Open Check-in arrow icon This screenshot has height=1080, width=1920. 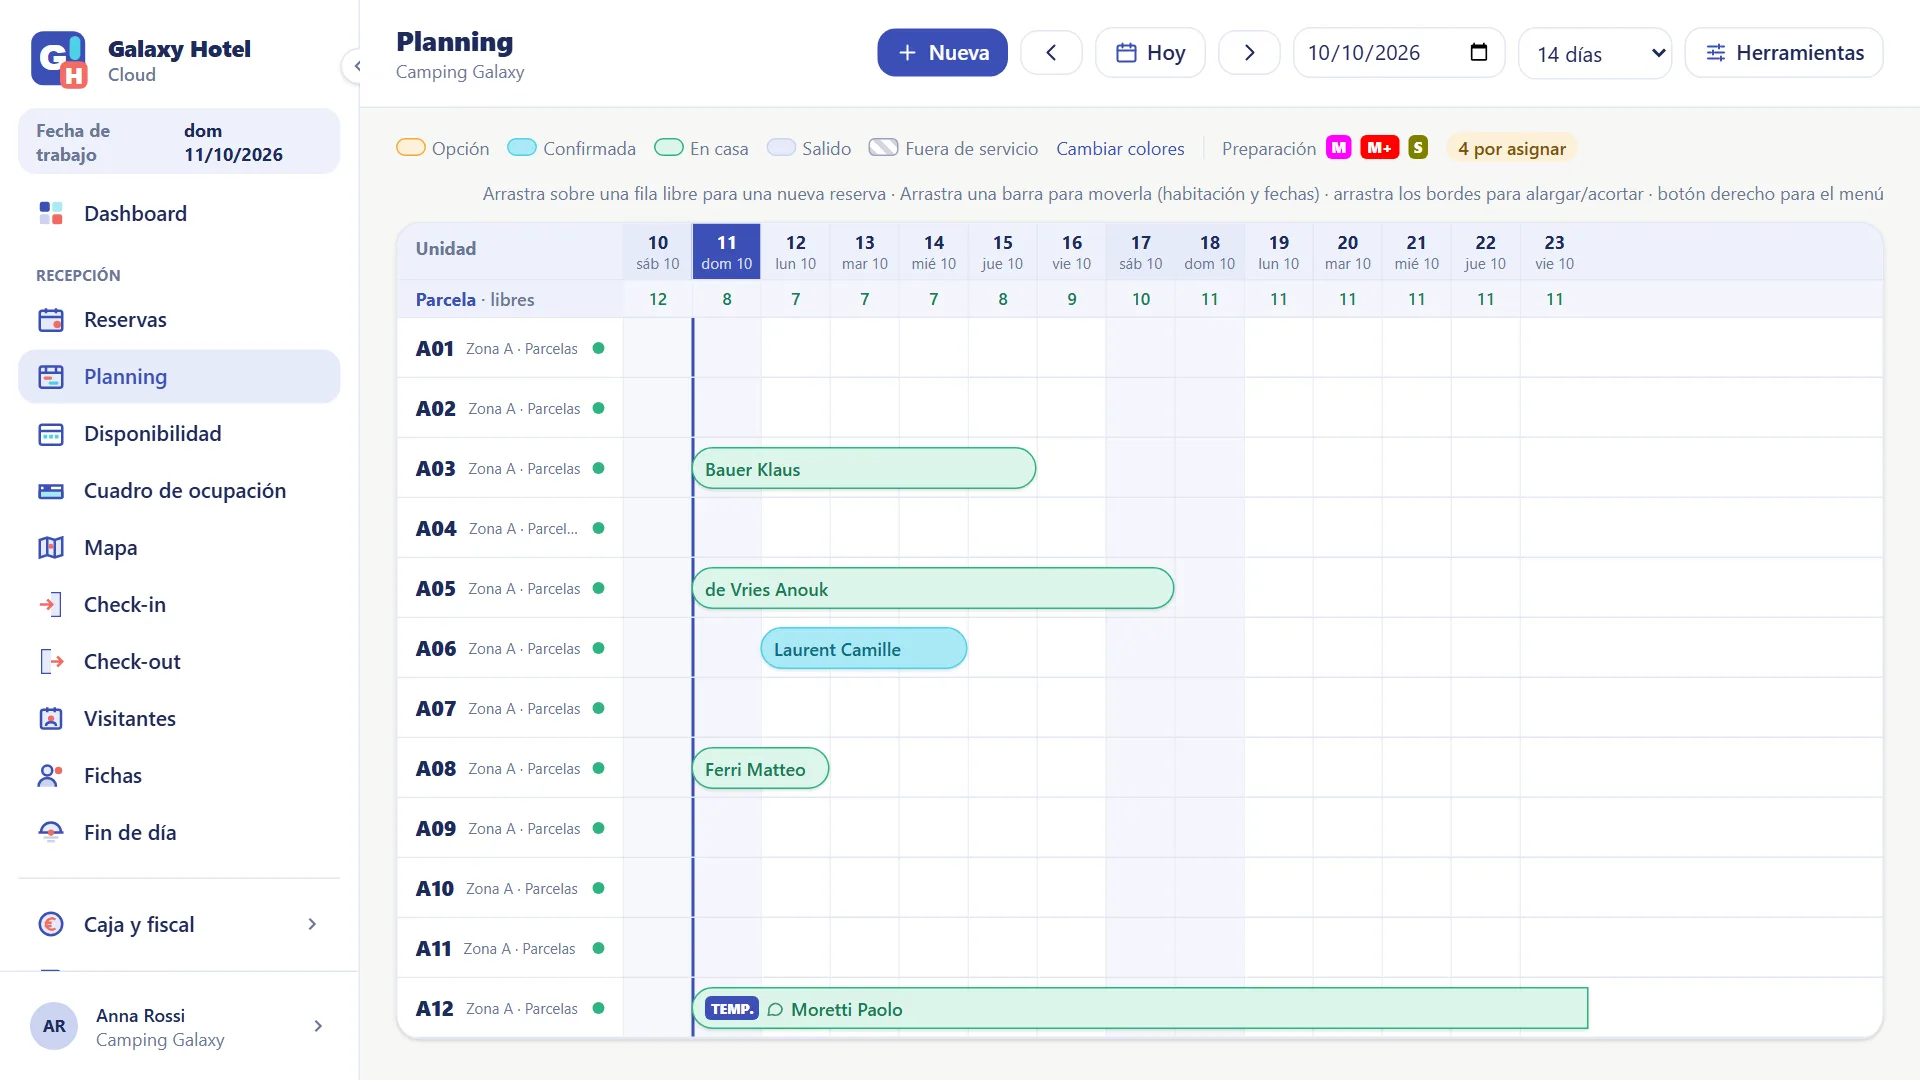[x=51, y=604]
